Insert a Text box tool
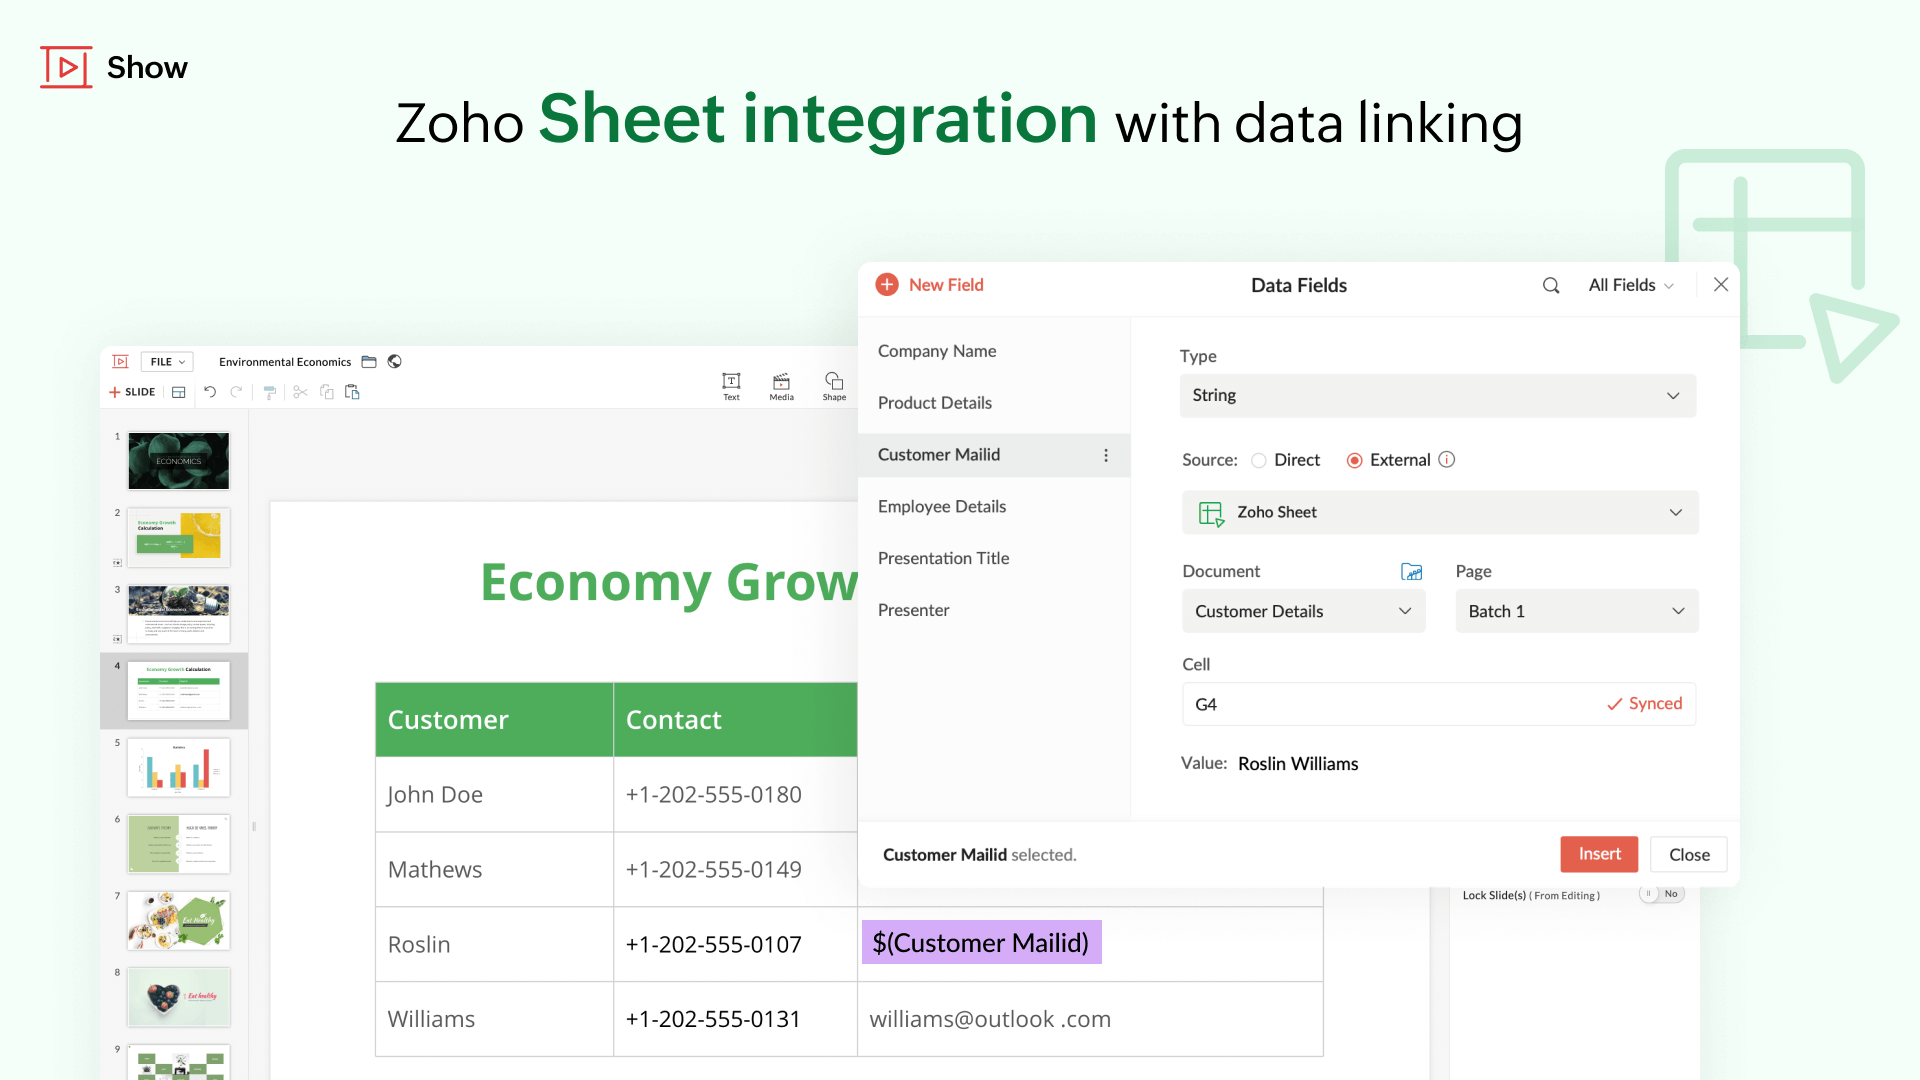This screenshot has height=1080, width=1920. coord(731,386)
